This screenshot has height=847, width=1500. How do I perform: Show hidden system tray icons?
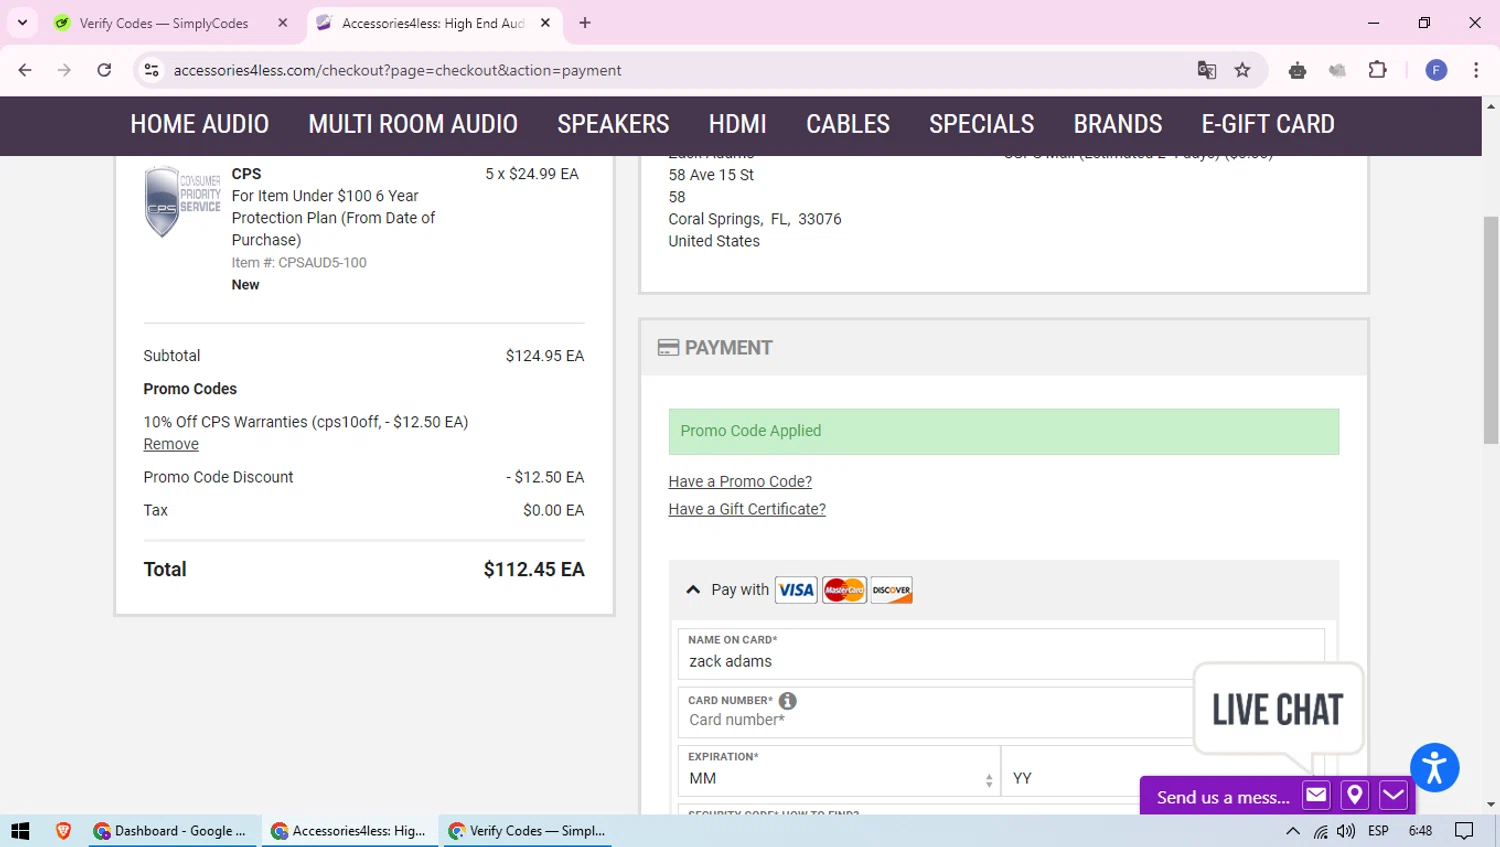pyautogui.click(x=1293, y=831)
